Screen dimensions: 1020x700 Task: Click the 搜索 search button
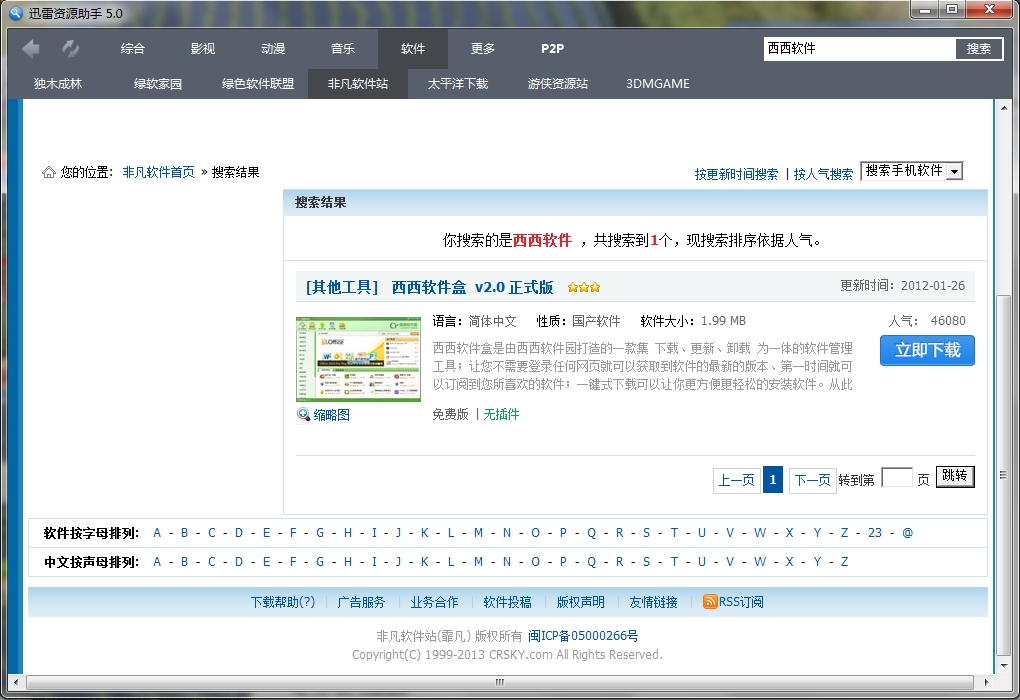[x=978, y=48]
